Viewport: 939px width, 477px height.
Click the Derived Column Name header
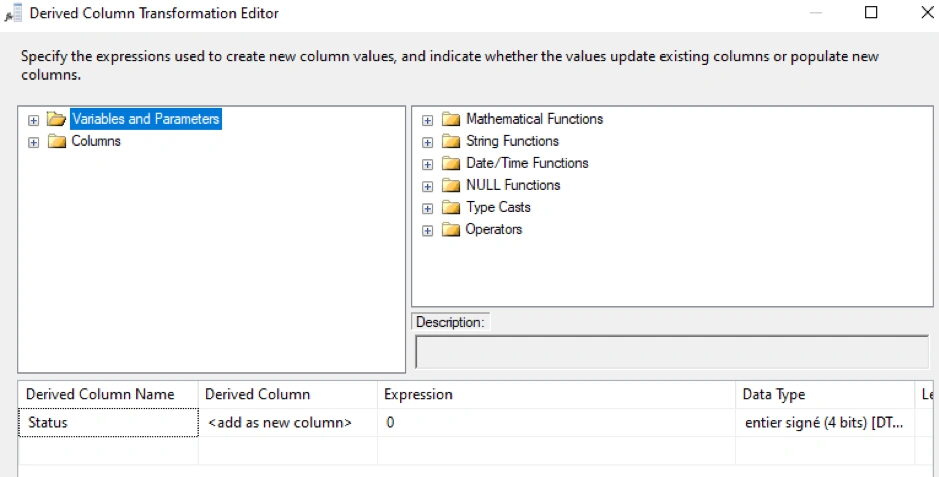[108, 394]
